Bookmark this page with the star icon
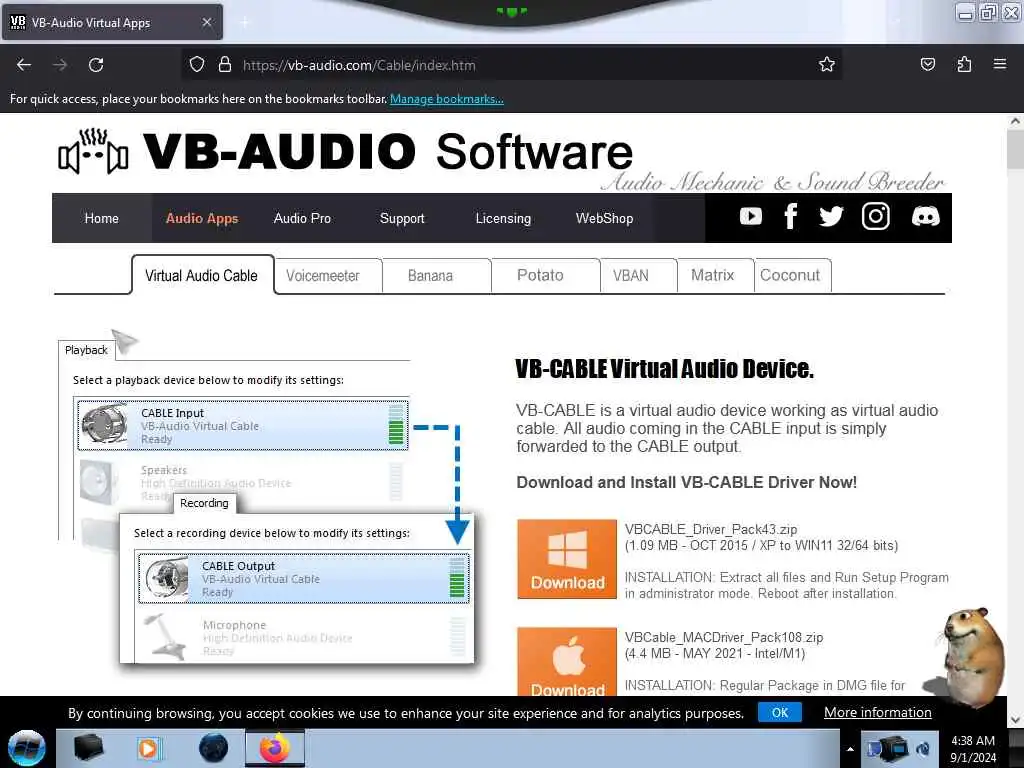Screen dimensions: 1024x768 [x=827, y=65]
